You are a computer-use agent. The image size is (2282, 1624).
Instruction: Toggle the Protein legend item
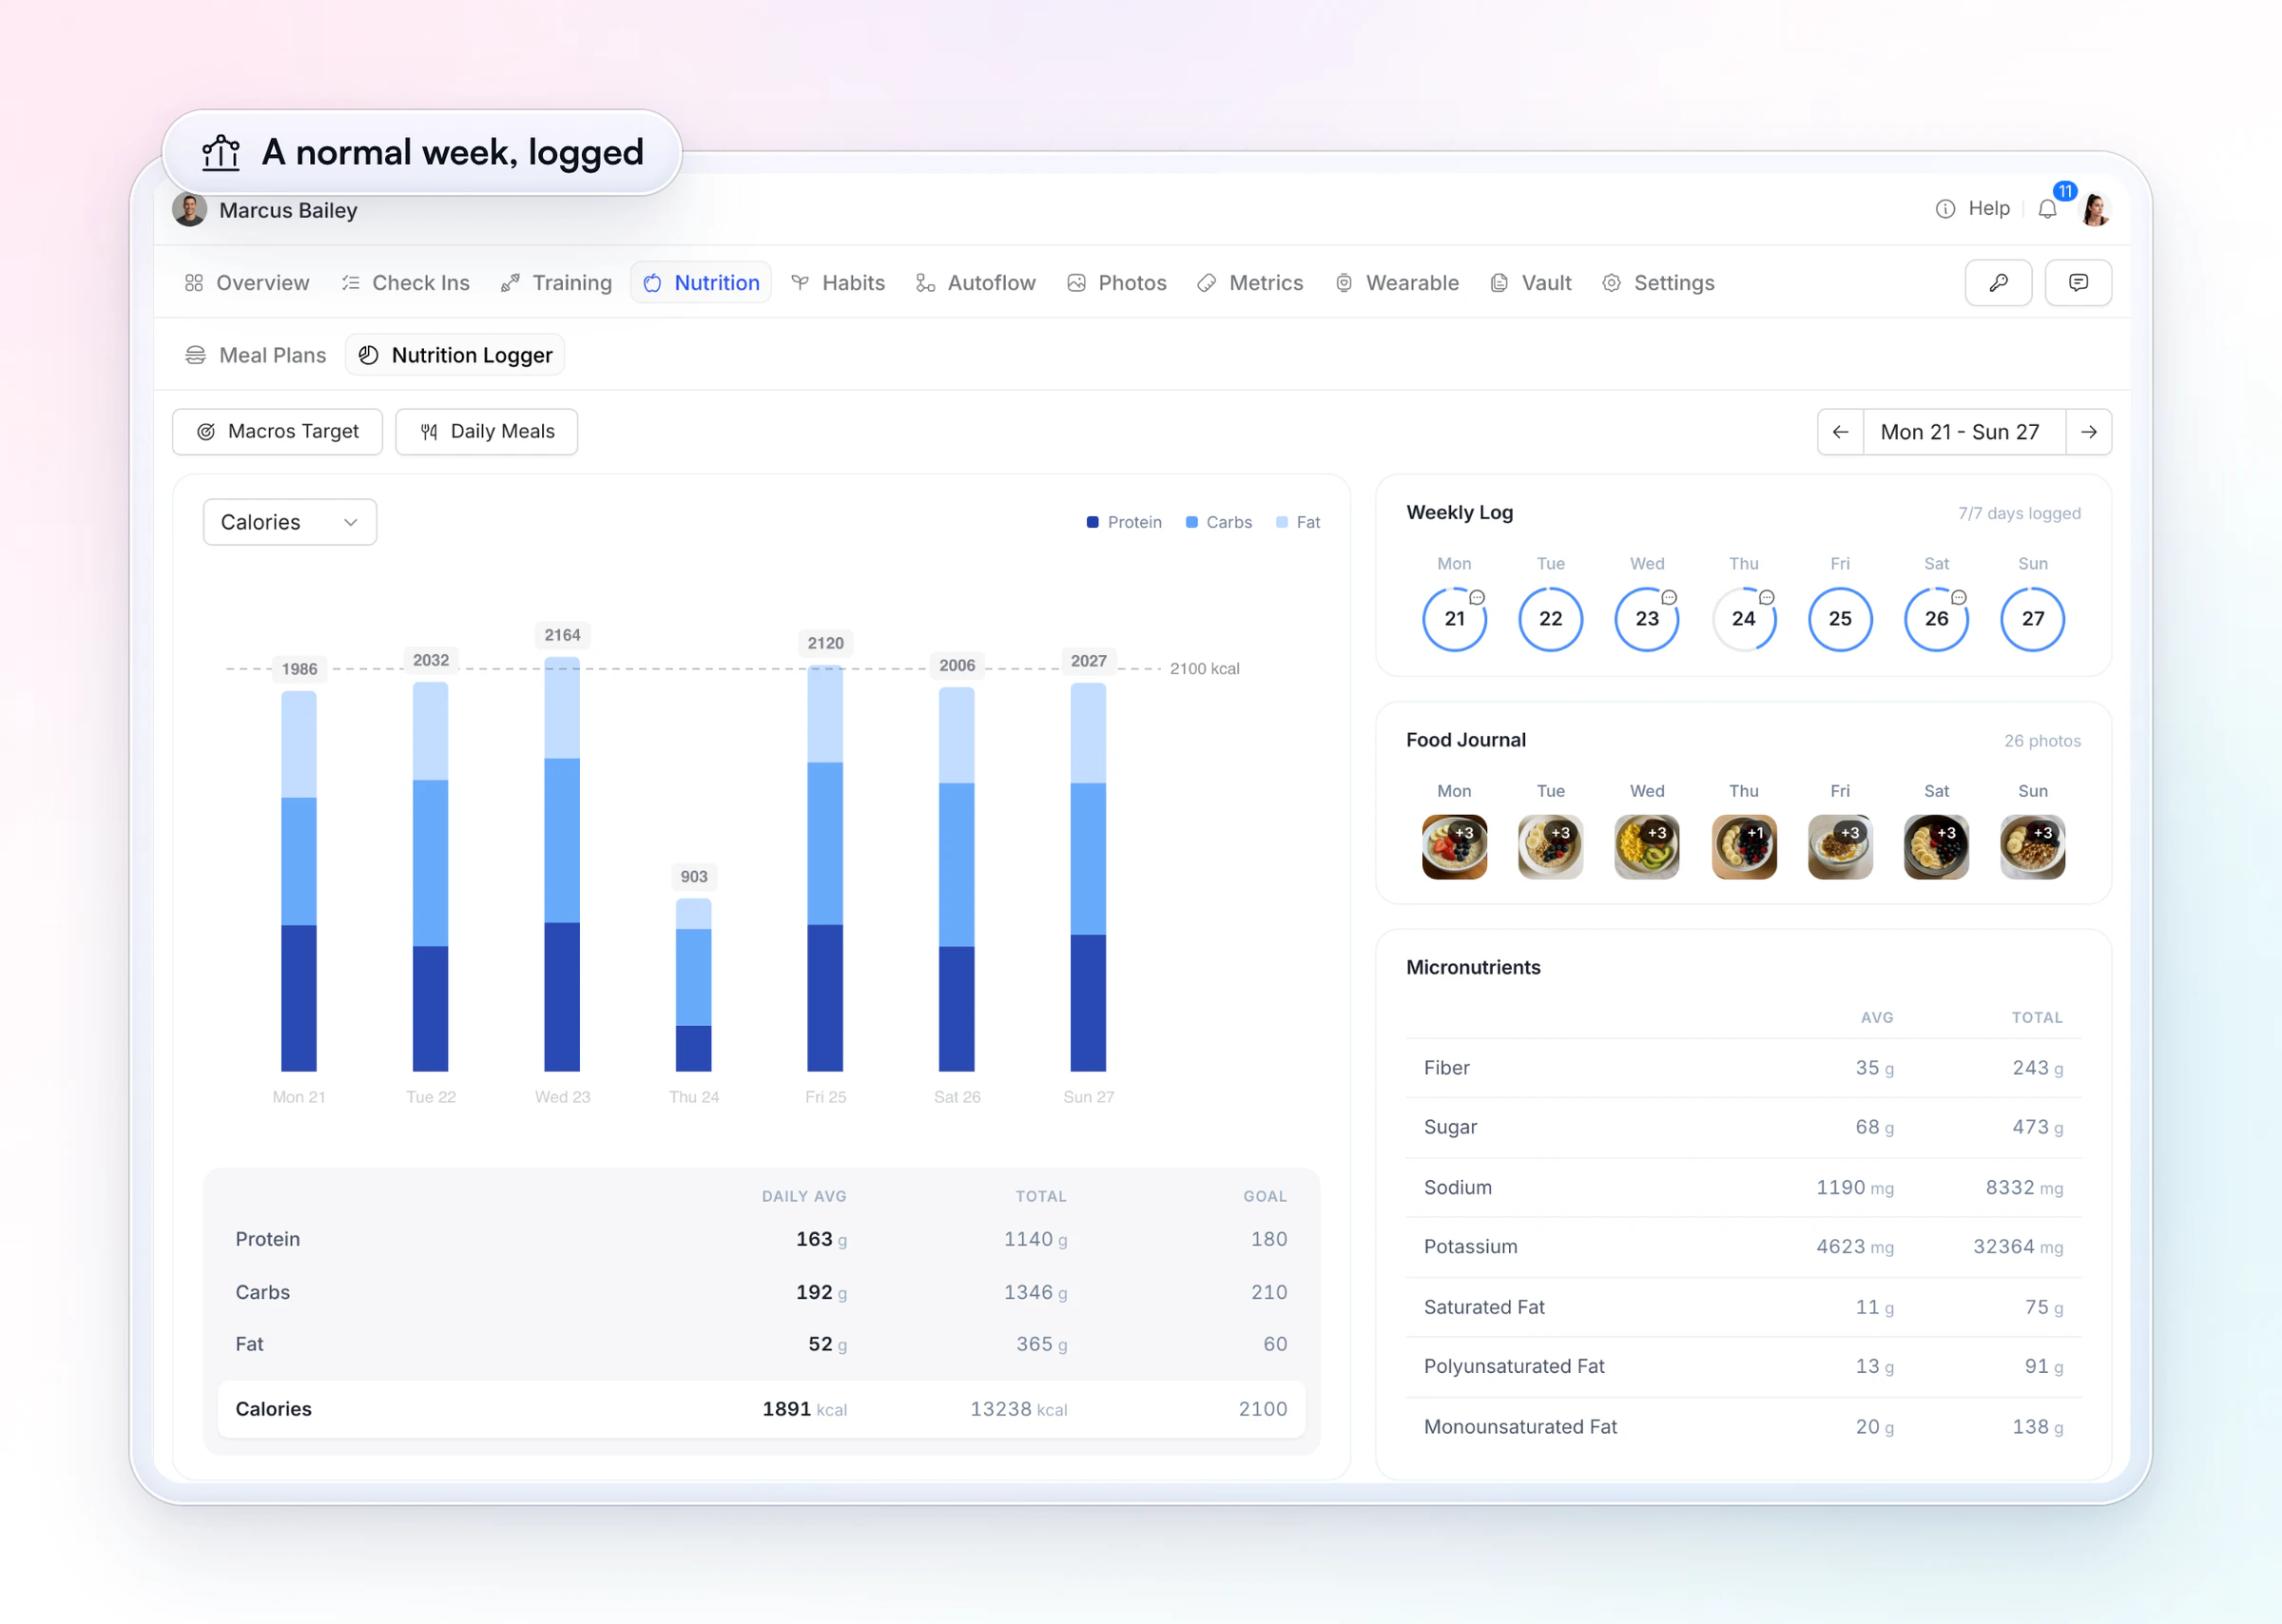click(1124, 522)
